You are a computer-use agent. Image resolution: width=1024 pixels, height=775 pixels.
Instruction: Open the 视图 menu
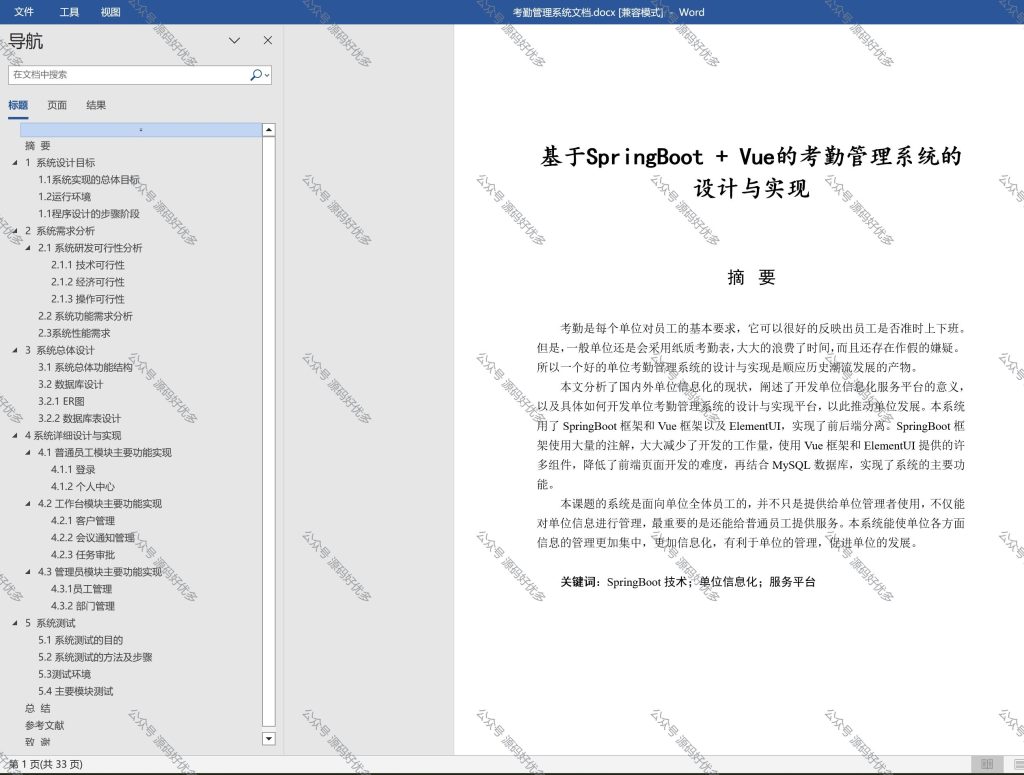coord(110,12)
